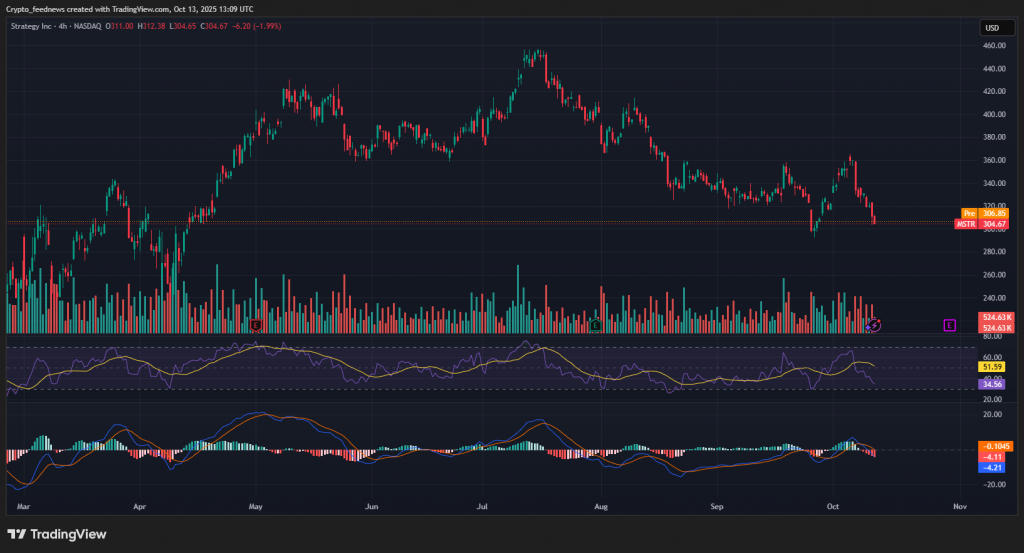Click the lightning bolt news flash icon
The image size is (1024, 553).
[874, 325]
